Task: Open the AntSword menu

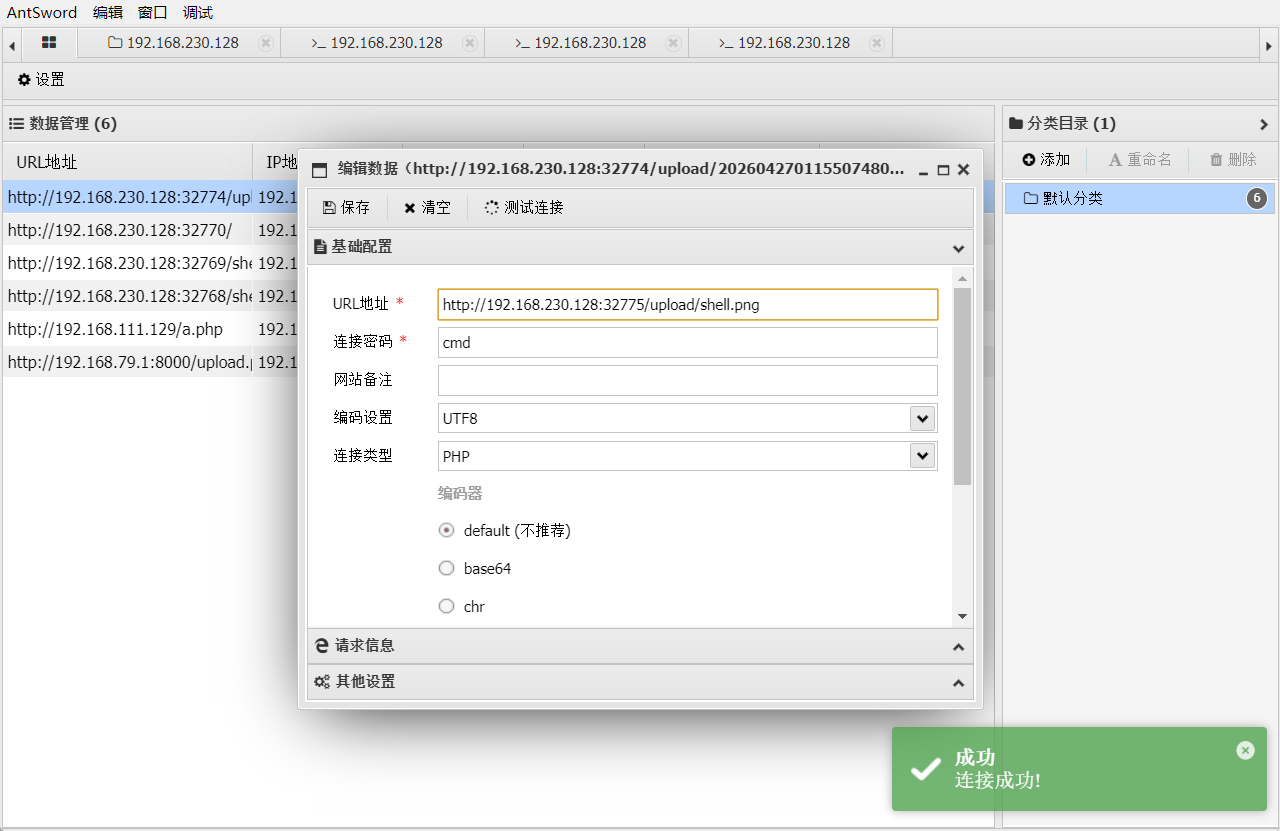Action: (x=42, y=13)
